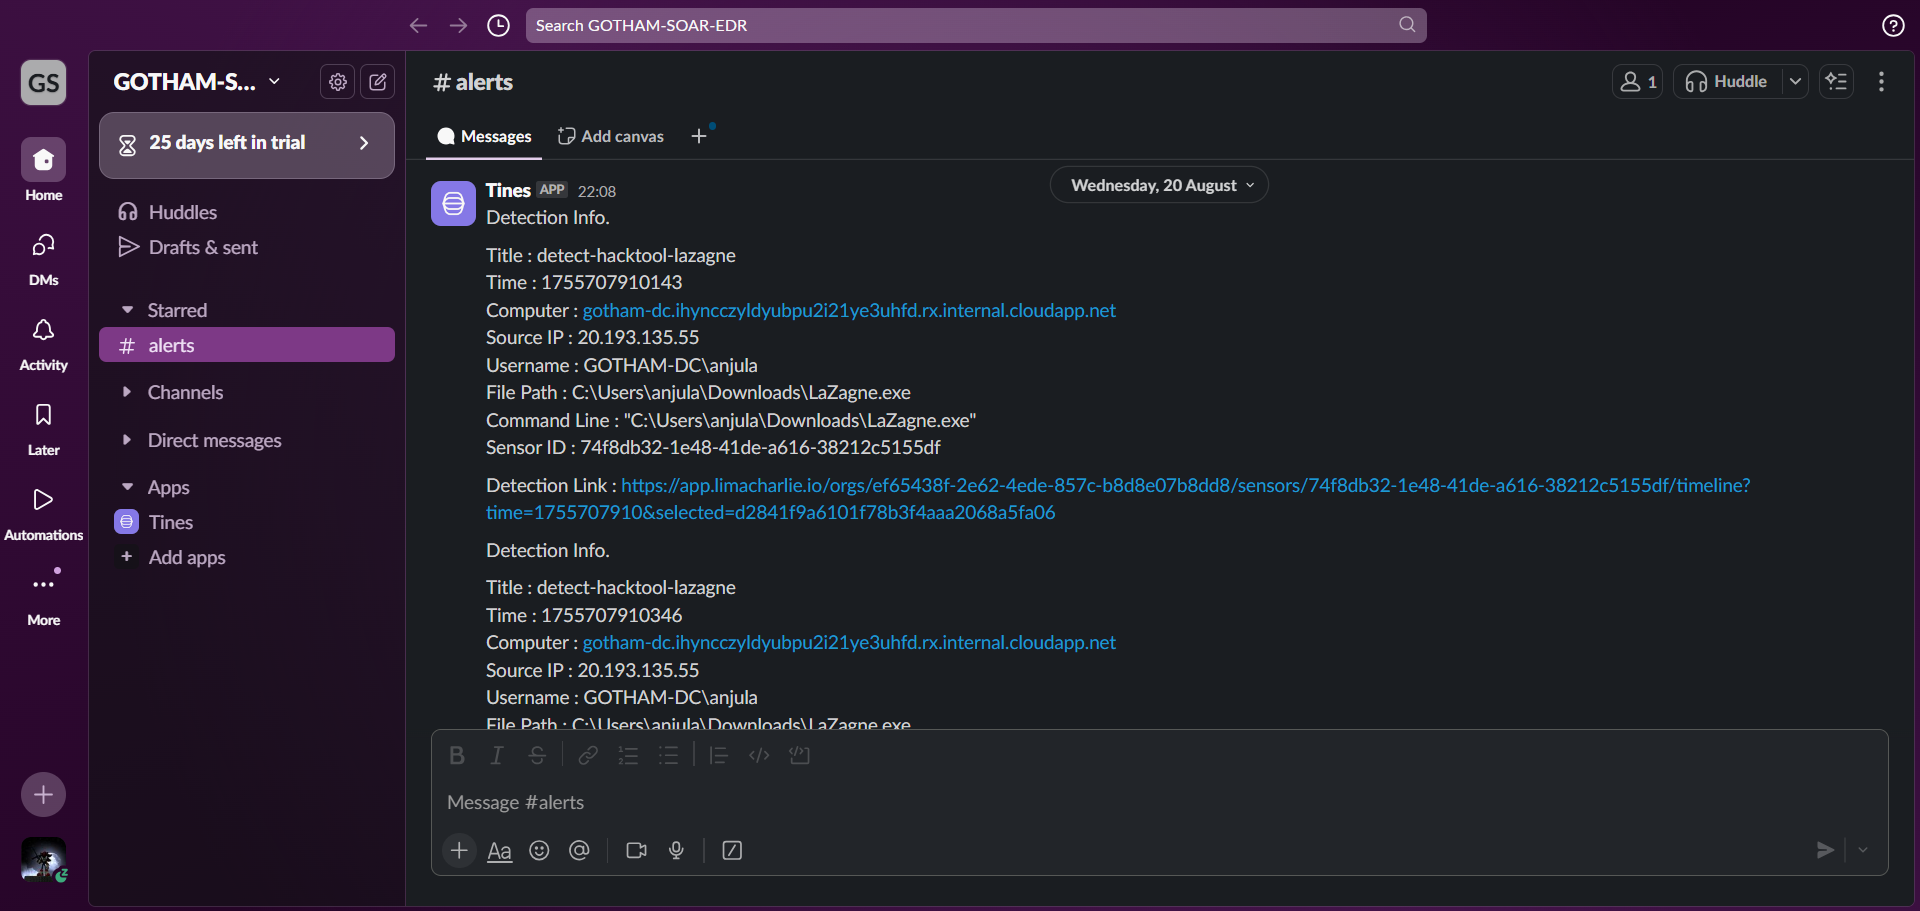Click the mention someone @ icon
1920x911 pixels.
coord(579,850)
